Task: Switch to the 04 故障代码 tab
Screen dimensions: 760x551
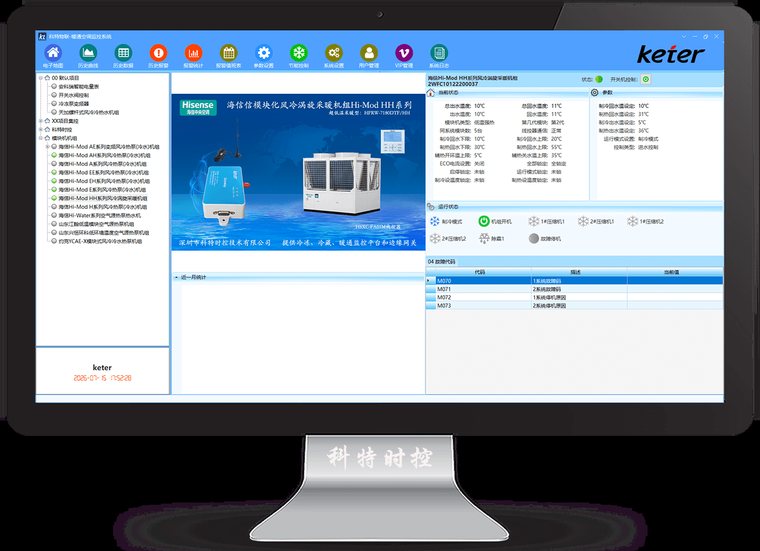Action: 442,262
